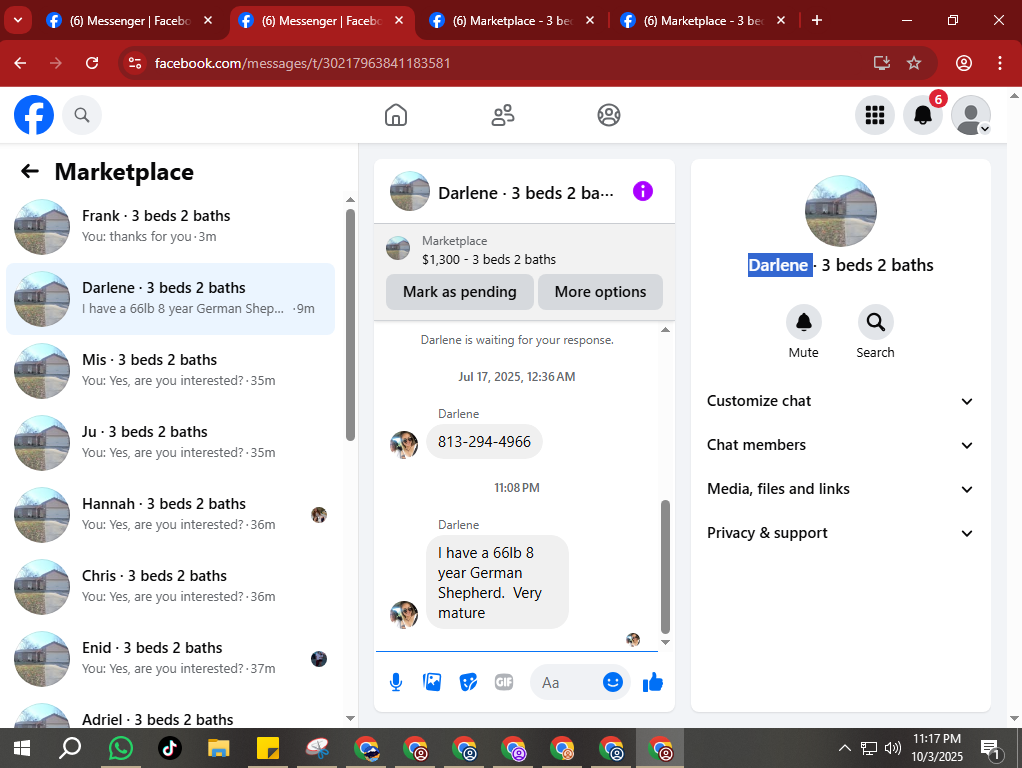The width and height of the screenshot is (1022, 768).
Task: Open Mis conversation
Action: 170,371
